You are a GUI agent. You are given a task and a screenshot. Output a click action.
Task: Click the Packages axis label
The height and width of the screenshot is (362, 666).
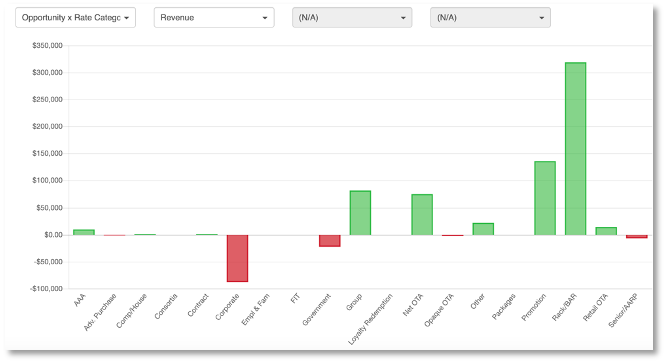click(504, 306)
